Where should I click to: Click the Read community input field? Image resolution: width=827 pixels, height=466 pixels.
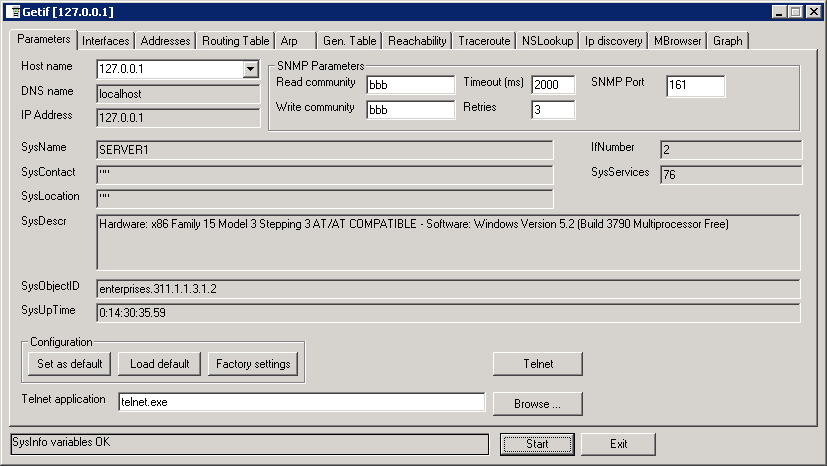(410, 84)
